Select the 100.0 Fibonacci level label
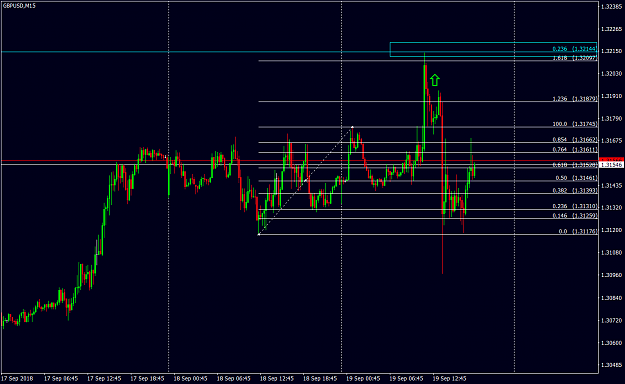 pos(574,124)
